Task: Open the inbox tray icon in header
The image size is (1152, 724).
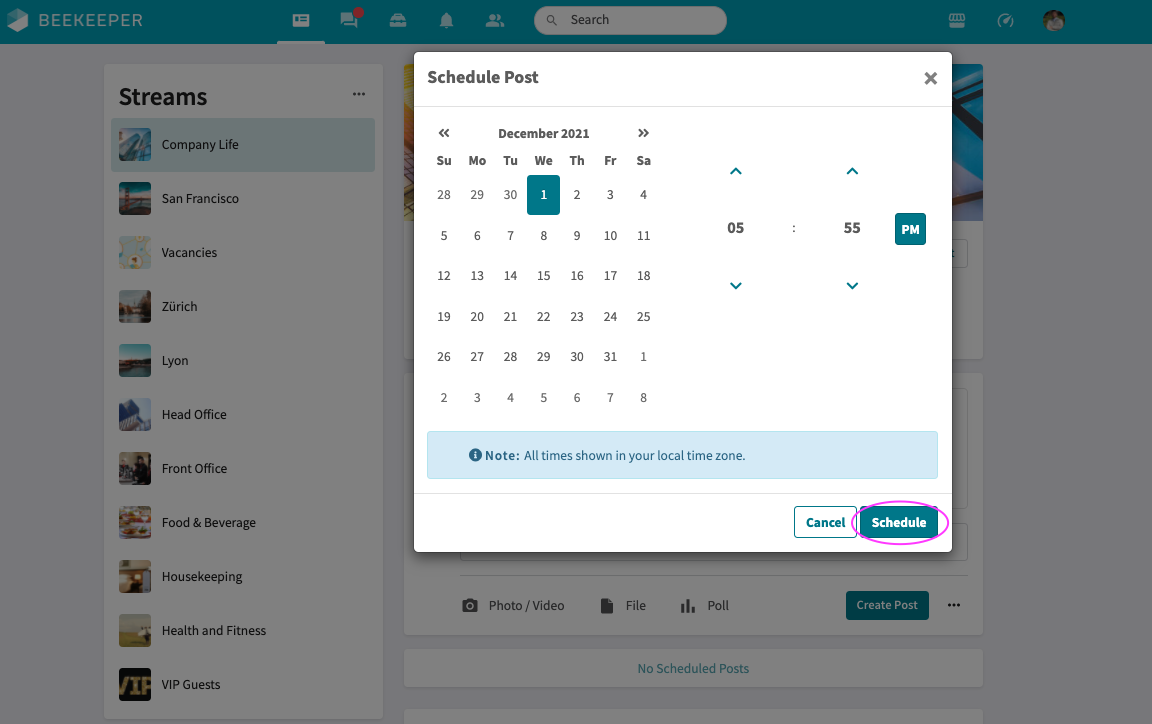Action: tap(398, 20)
